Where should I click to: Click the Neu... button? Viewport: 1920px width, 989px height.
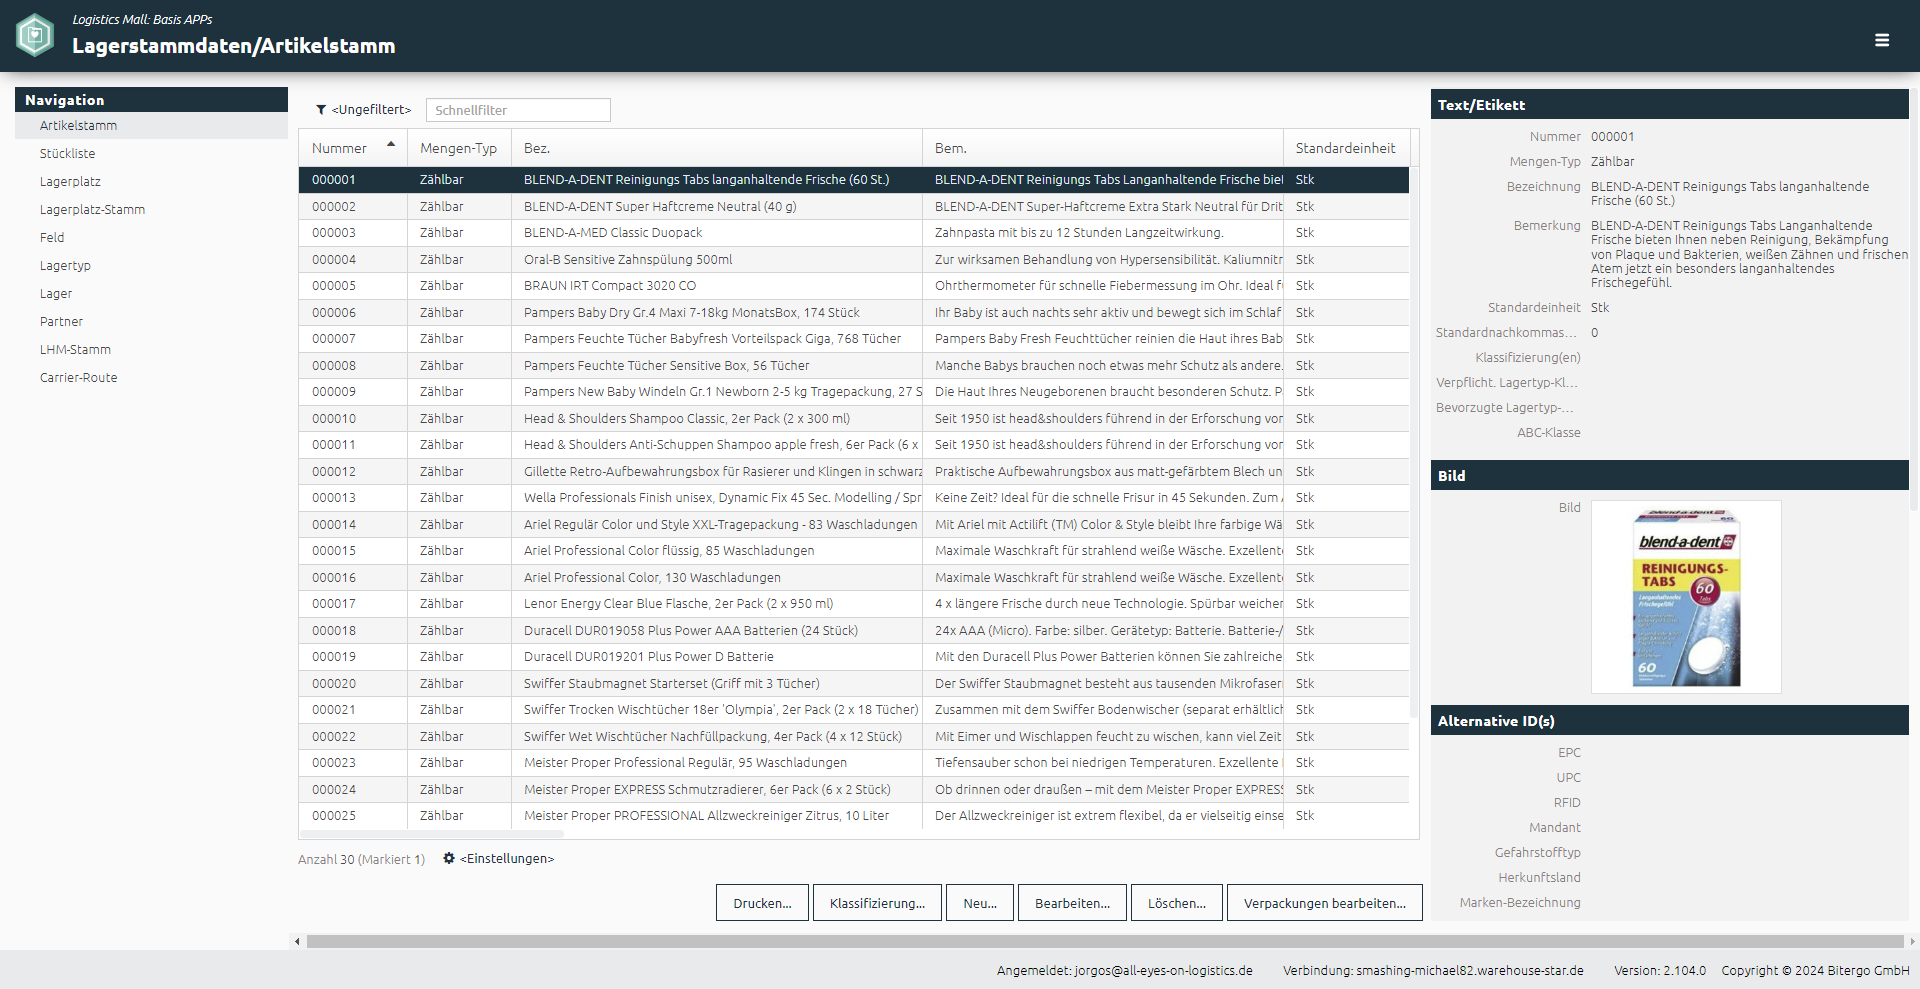[x=980, y=903]
